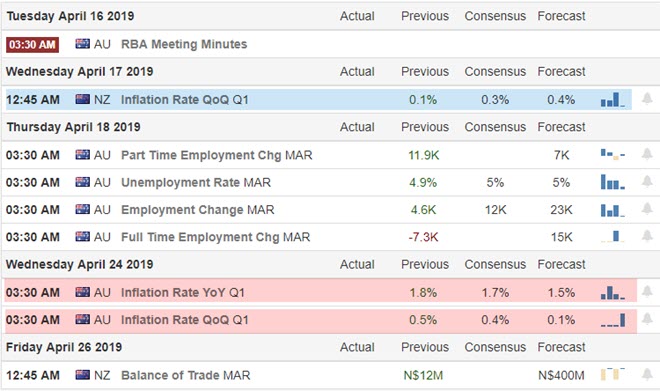Open RBA Meeting Minutes event
660x391 pixels.
[x=184, y=44]
